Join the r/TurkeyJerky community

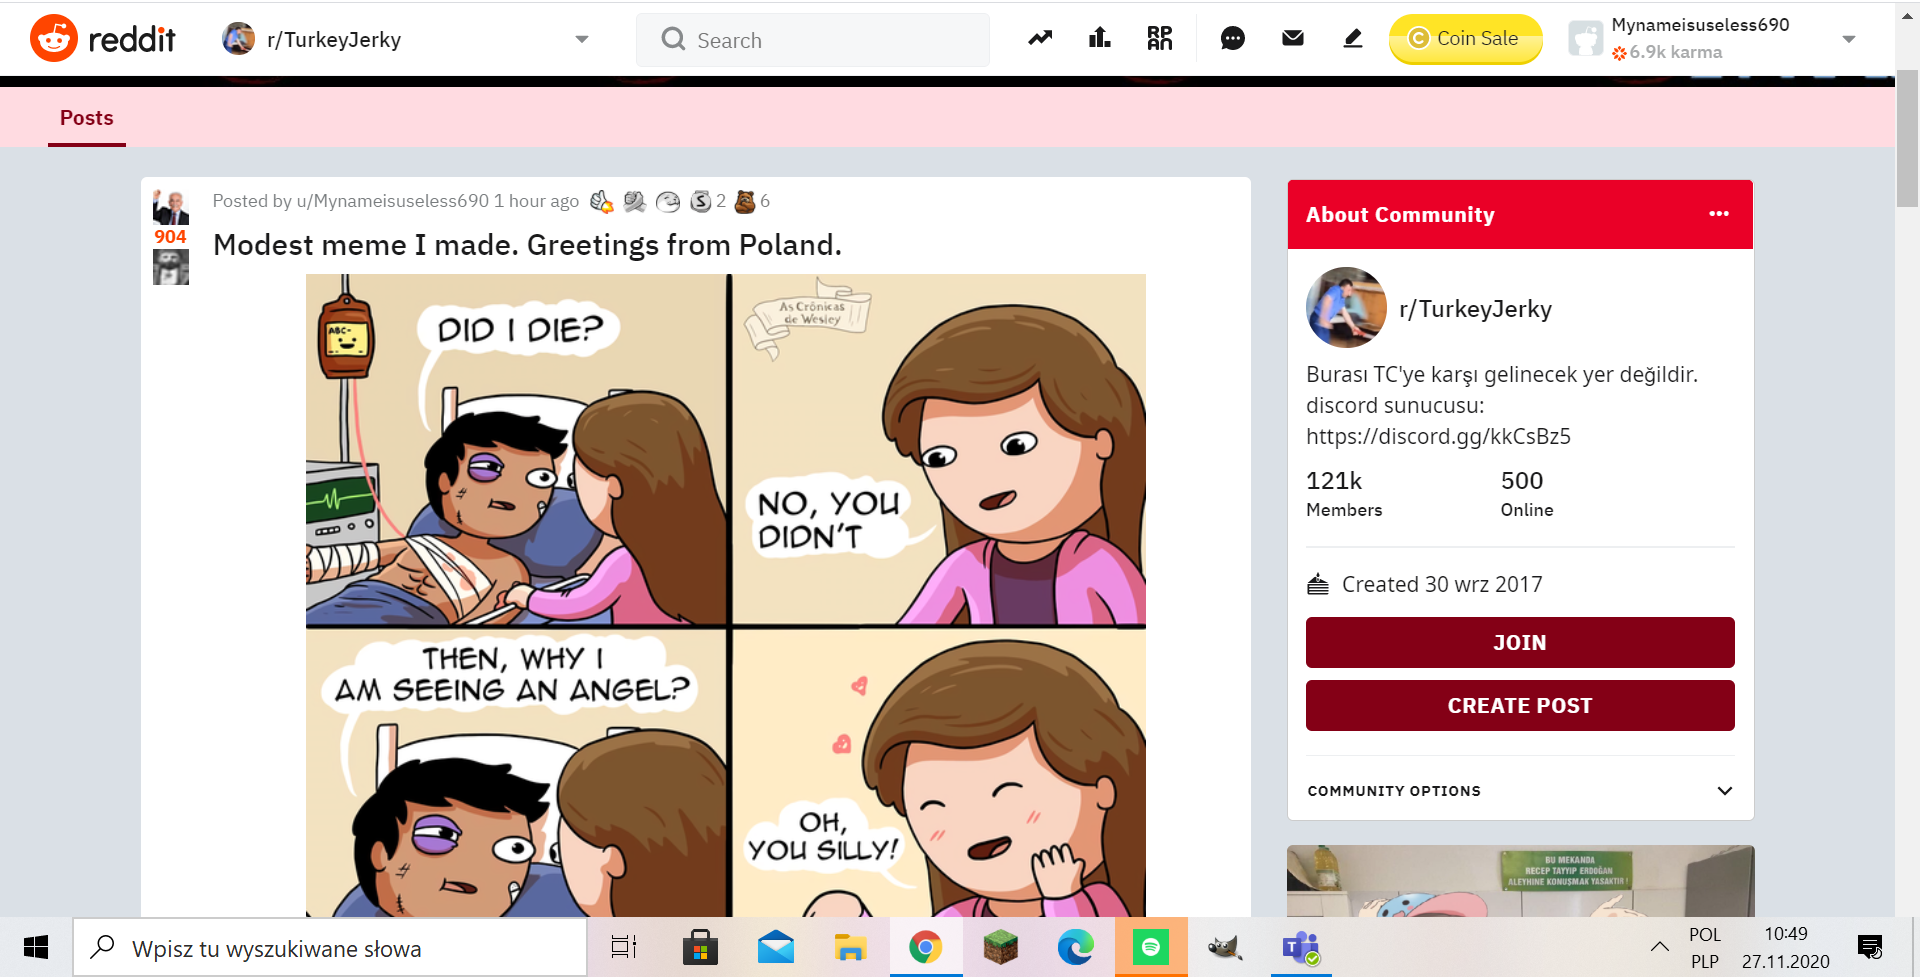point(1520,642)
